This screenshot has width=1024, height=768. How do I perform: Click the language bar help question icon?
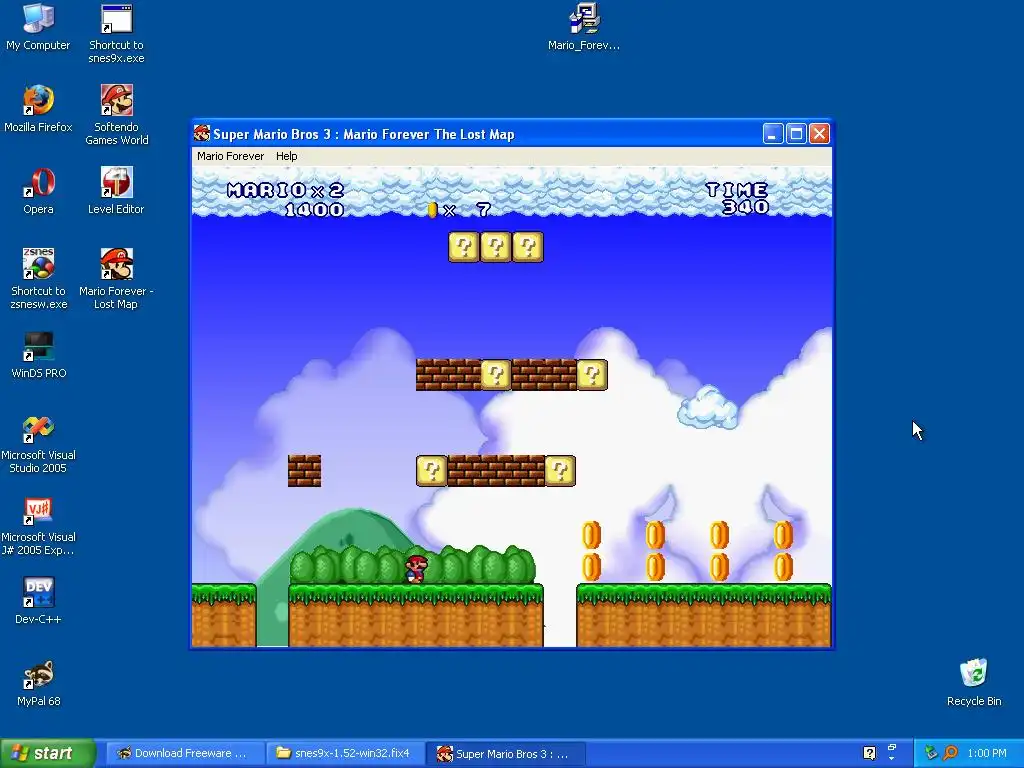click(869, 753)
